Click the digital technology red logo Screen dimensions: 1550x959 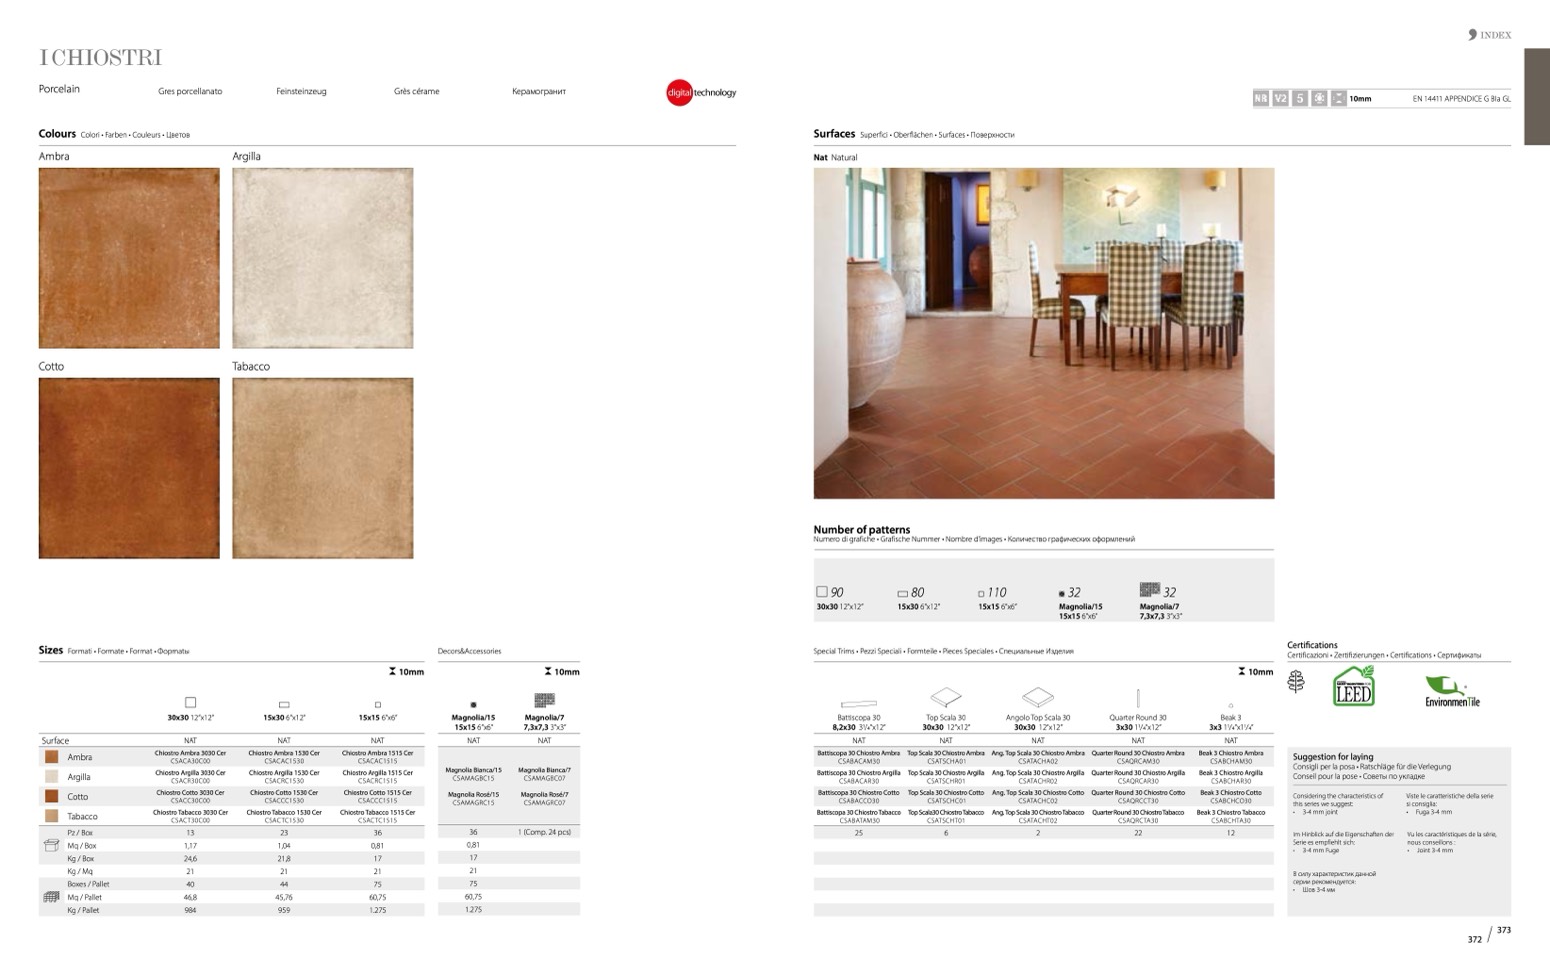680,92
